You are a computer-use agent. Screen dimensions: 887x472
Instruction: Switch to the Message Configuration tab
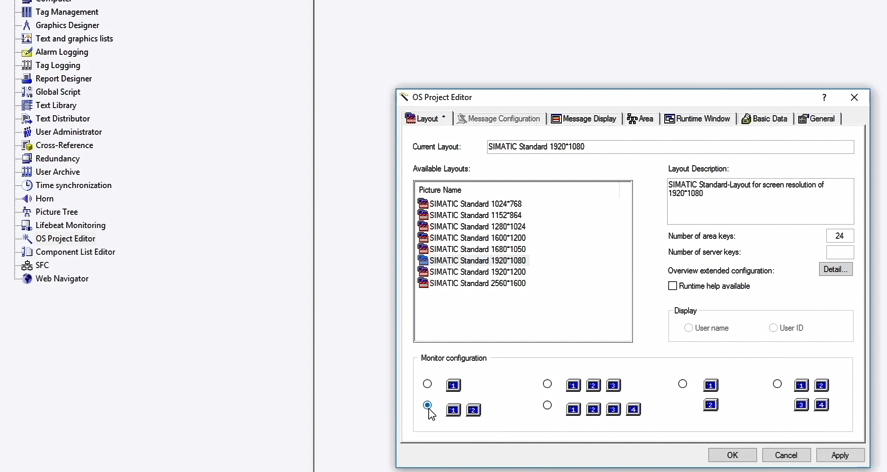[x=498, y=118]
